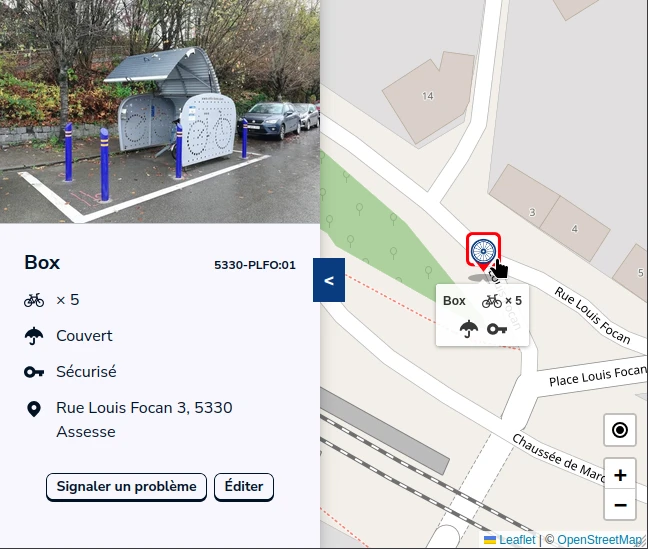Click the umbrella icon in the map popup
The image size is (648, 549).
click(469, 329)
